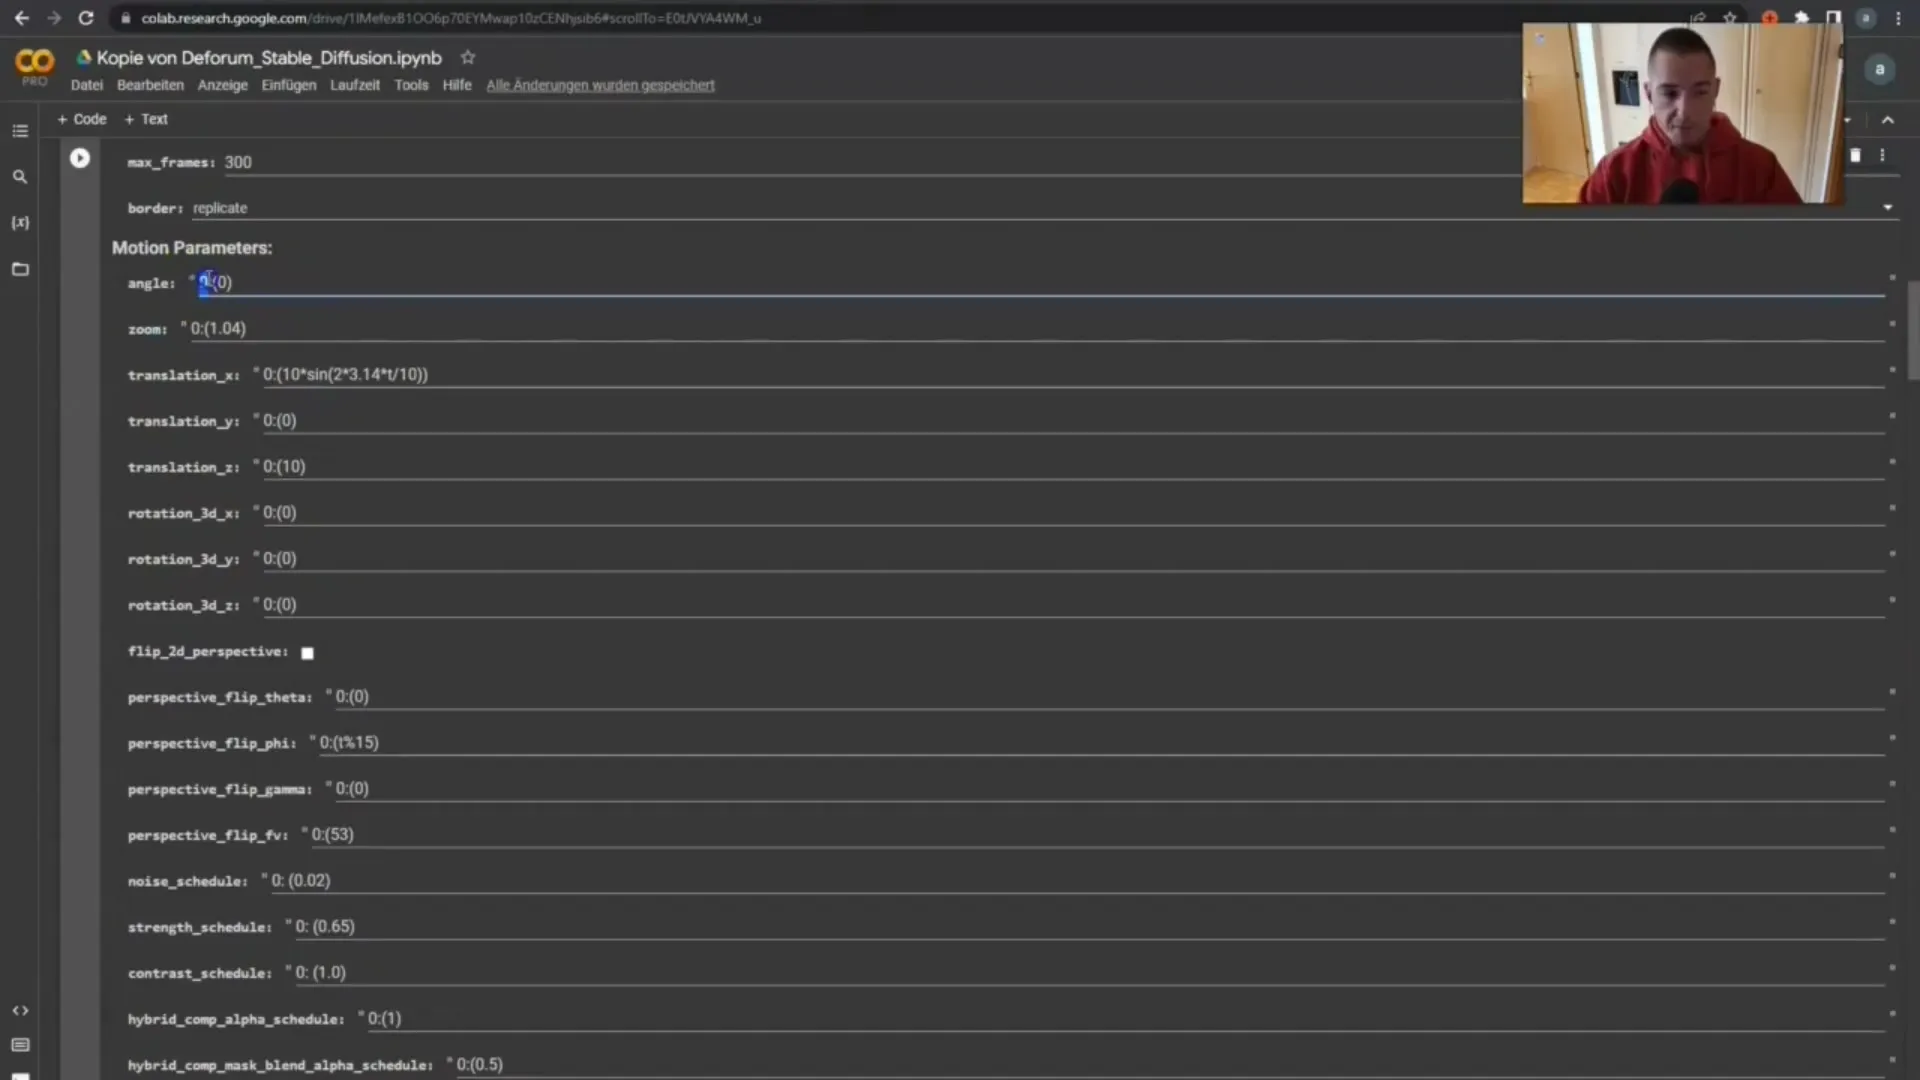Screen dimensions: 1920x1080
Task: Click the angle input field
Action: [1040, 283]
